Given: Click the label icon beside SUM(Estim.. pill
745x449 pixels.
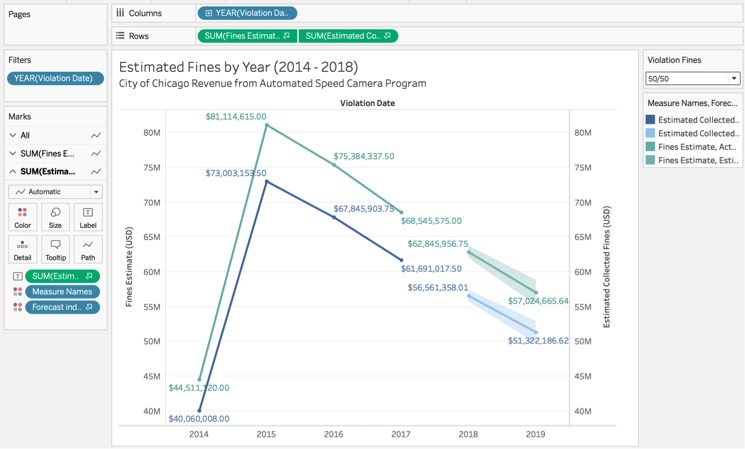Looking at the screenshot, I should click(x=17, y=276).
